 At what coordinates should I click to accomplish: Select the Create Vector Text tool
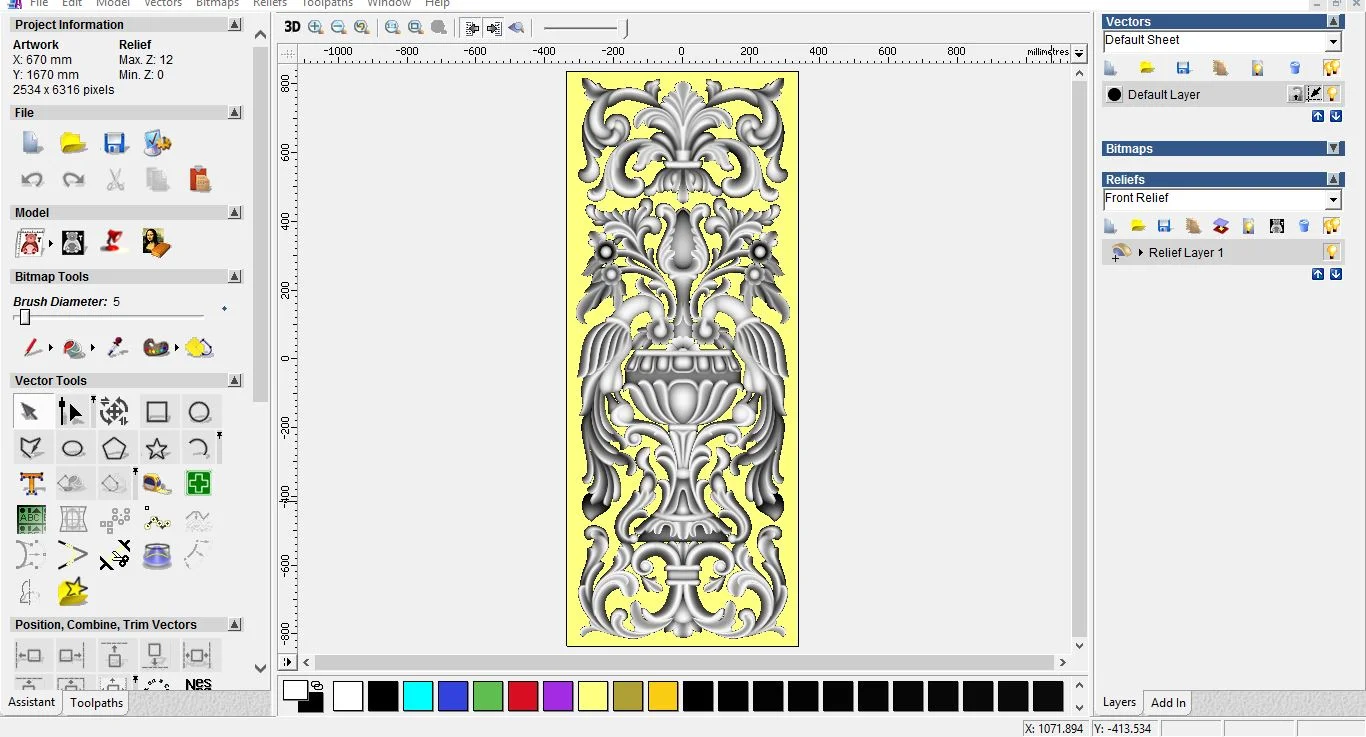pos(31,484)
